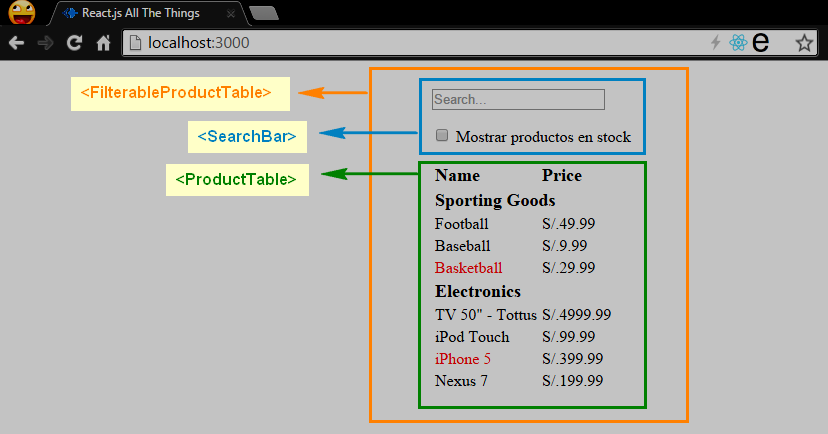Image resolution: width=828 pixels, height=434 pixels.
Task: Select the red iPhone 5 product name
Action: pyautogui.click(x=463, y=359)
